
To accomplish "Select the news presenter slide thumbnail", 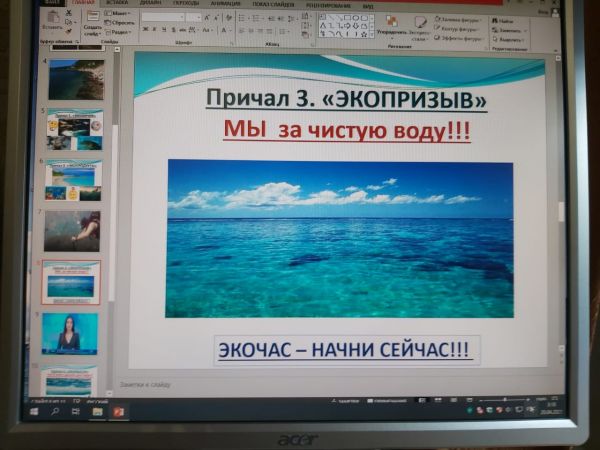I will [x=70, y=333].
